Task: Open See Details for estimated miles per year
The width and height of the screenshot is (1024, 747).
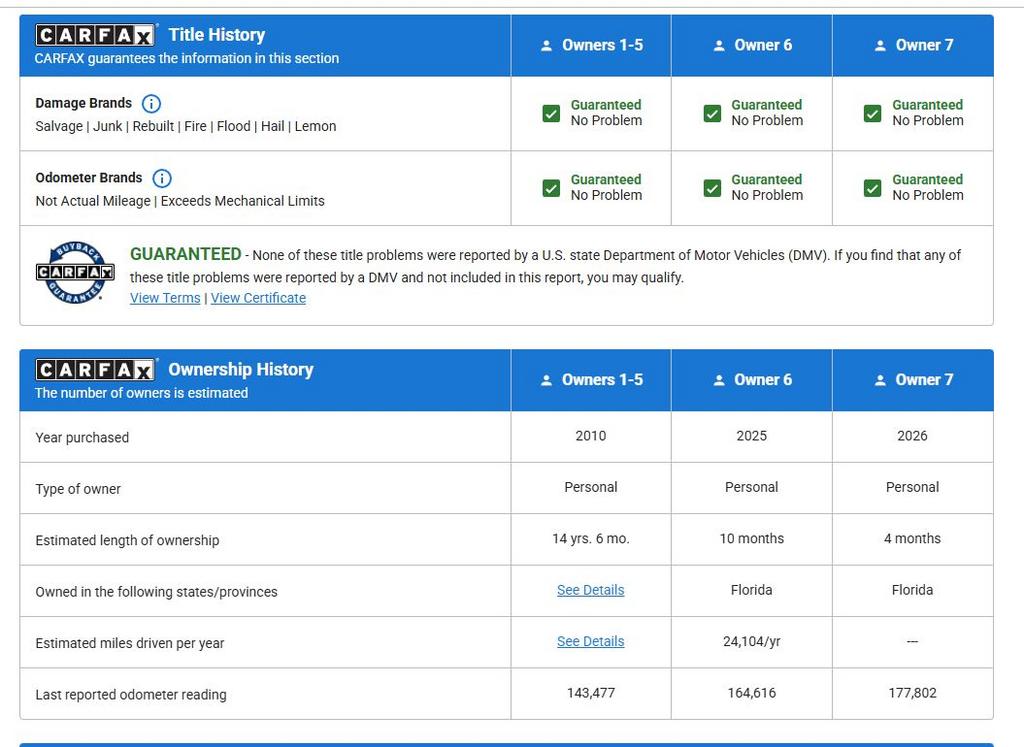Action: (590, 642)
